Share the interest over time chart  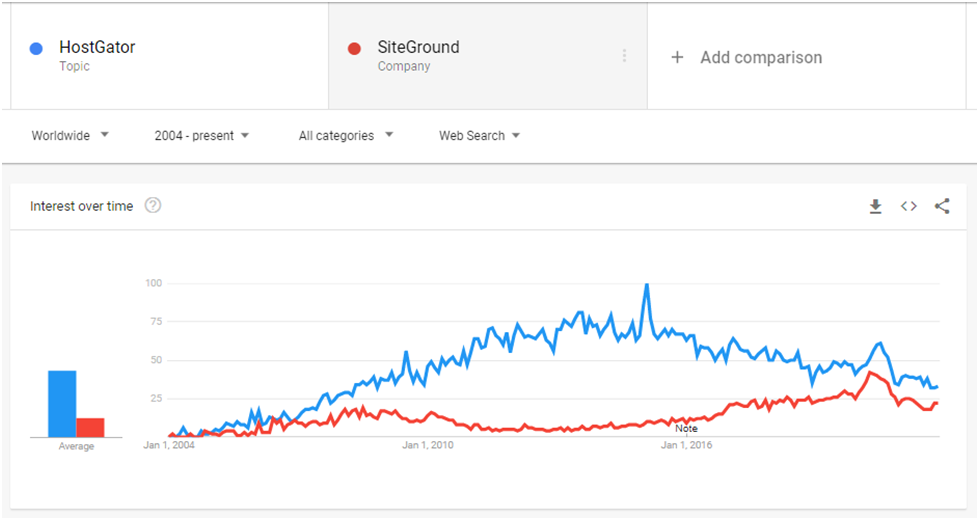(942, 206)
